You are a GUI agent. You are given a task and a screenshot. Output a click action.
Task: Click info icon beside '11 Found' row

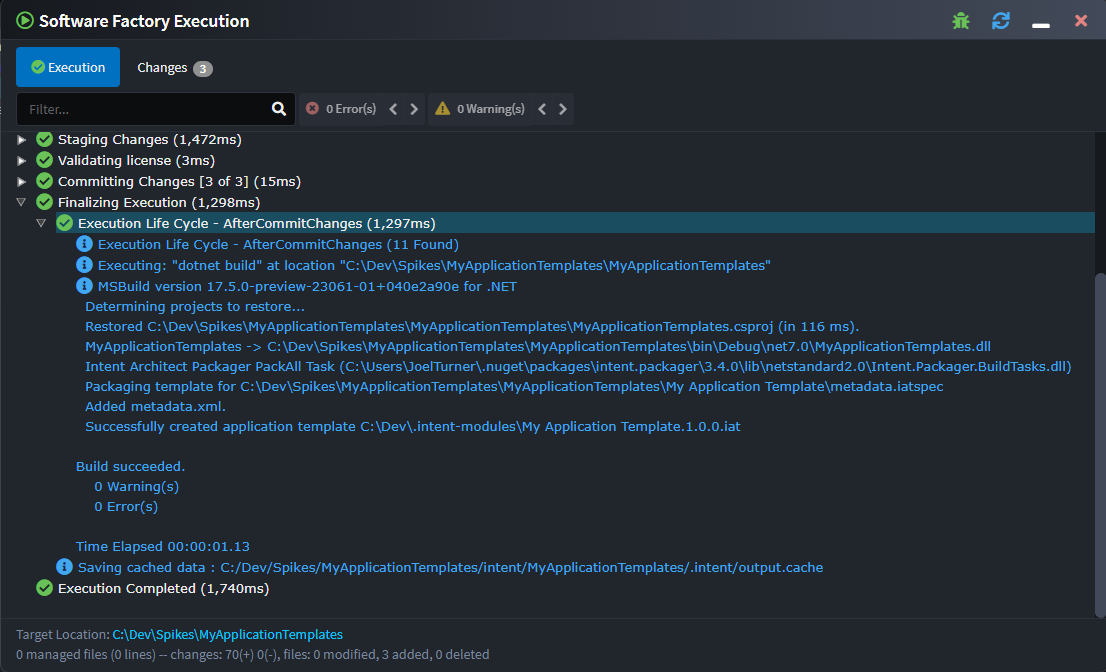pos(84,244)
